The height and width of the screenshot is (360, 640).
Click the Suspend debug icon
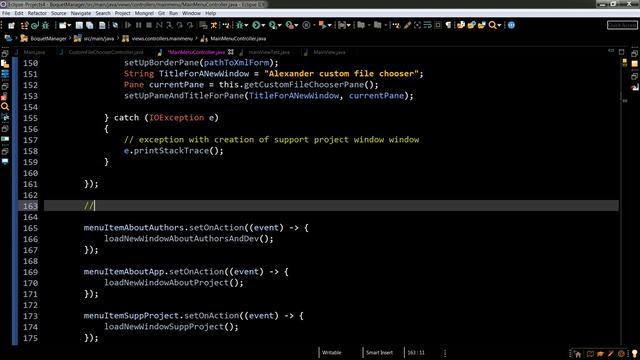139,25
